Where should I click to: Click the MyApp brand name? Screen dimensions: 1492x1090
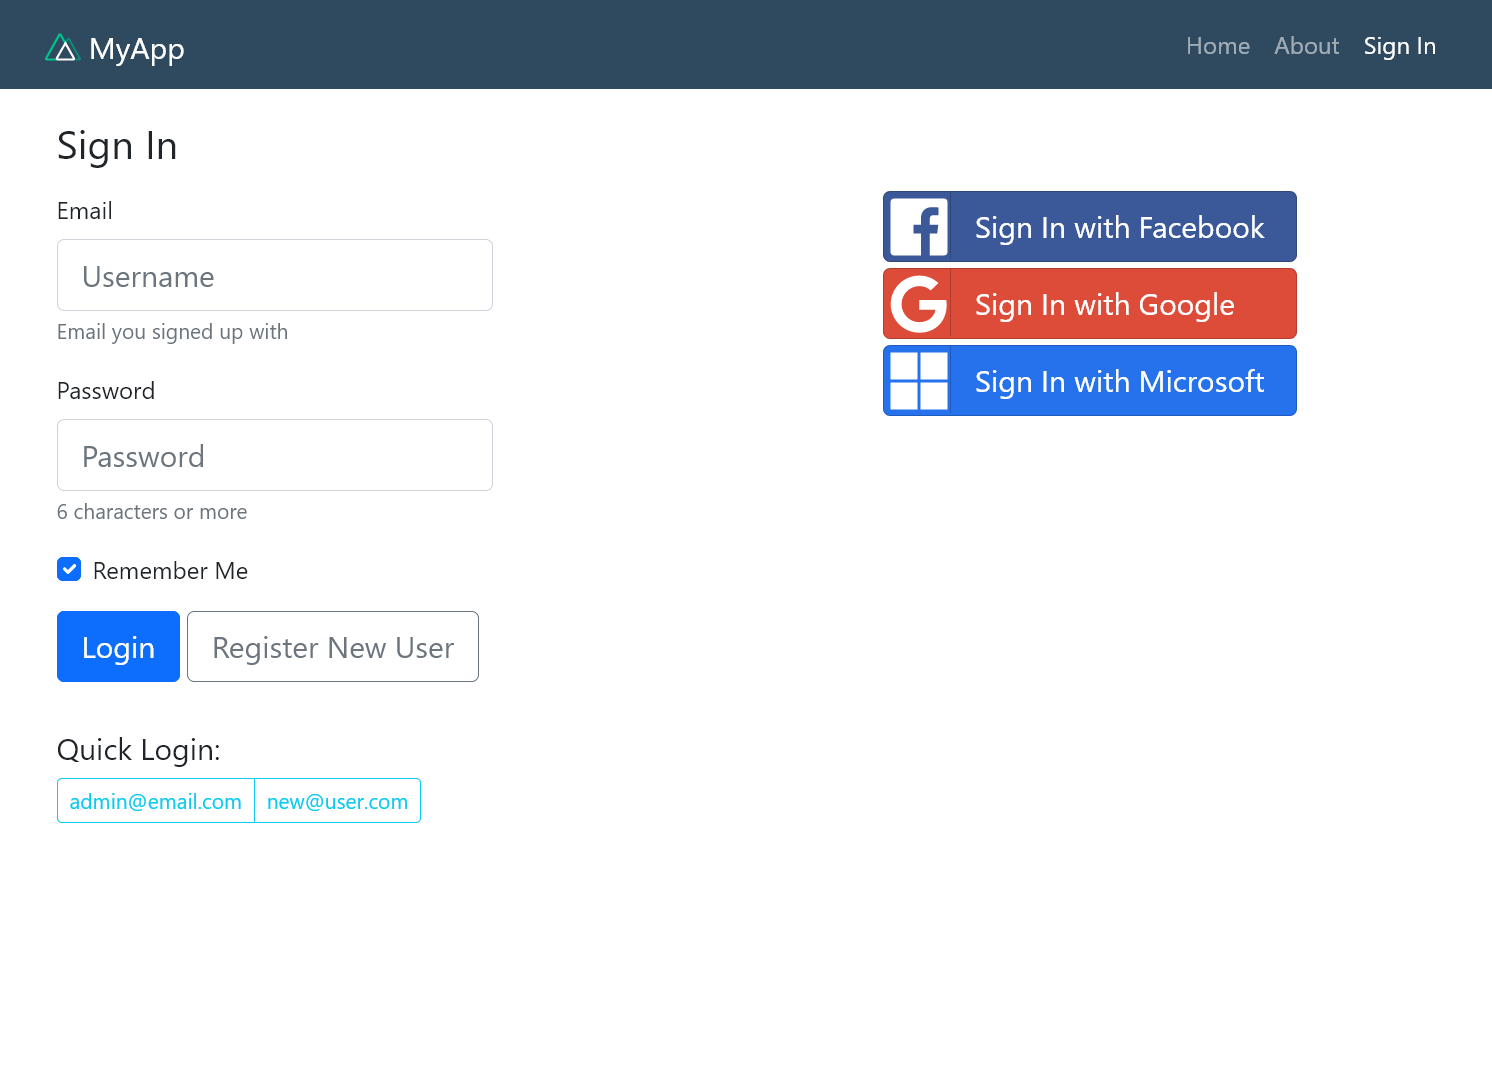tap(137, 48)
